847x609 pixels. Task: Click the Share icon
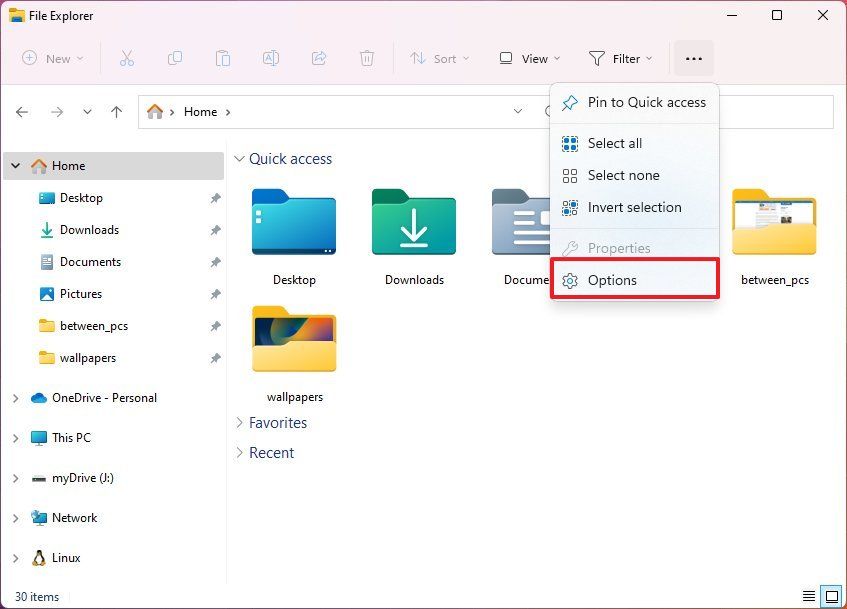pos(319,58)
